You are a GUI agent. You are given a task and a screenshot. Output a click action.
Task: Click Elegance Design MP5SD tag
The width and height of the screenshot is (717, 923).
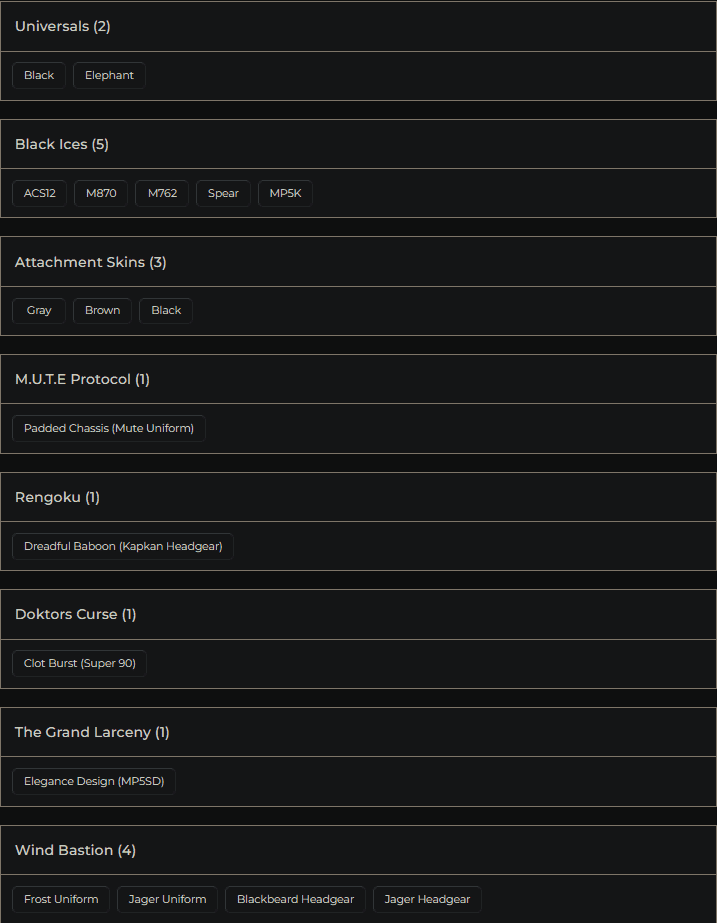(x=93, y=781)
